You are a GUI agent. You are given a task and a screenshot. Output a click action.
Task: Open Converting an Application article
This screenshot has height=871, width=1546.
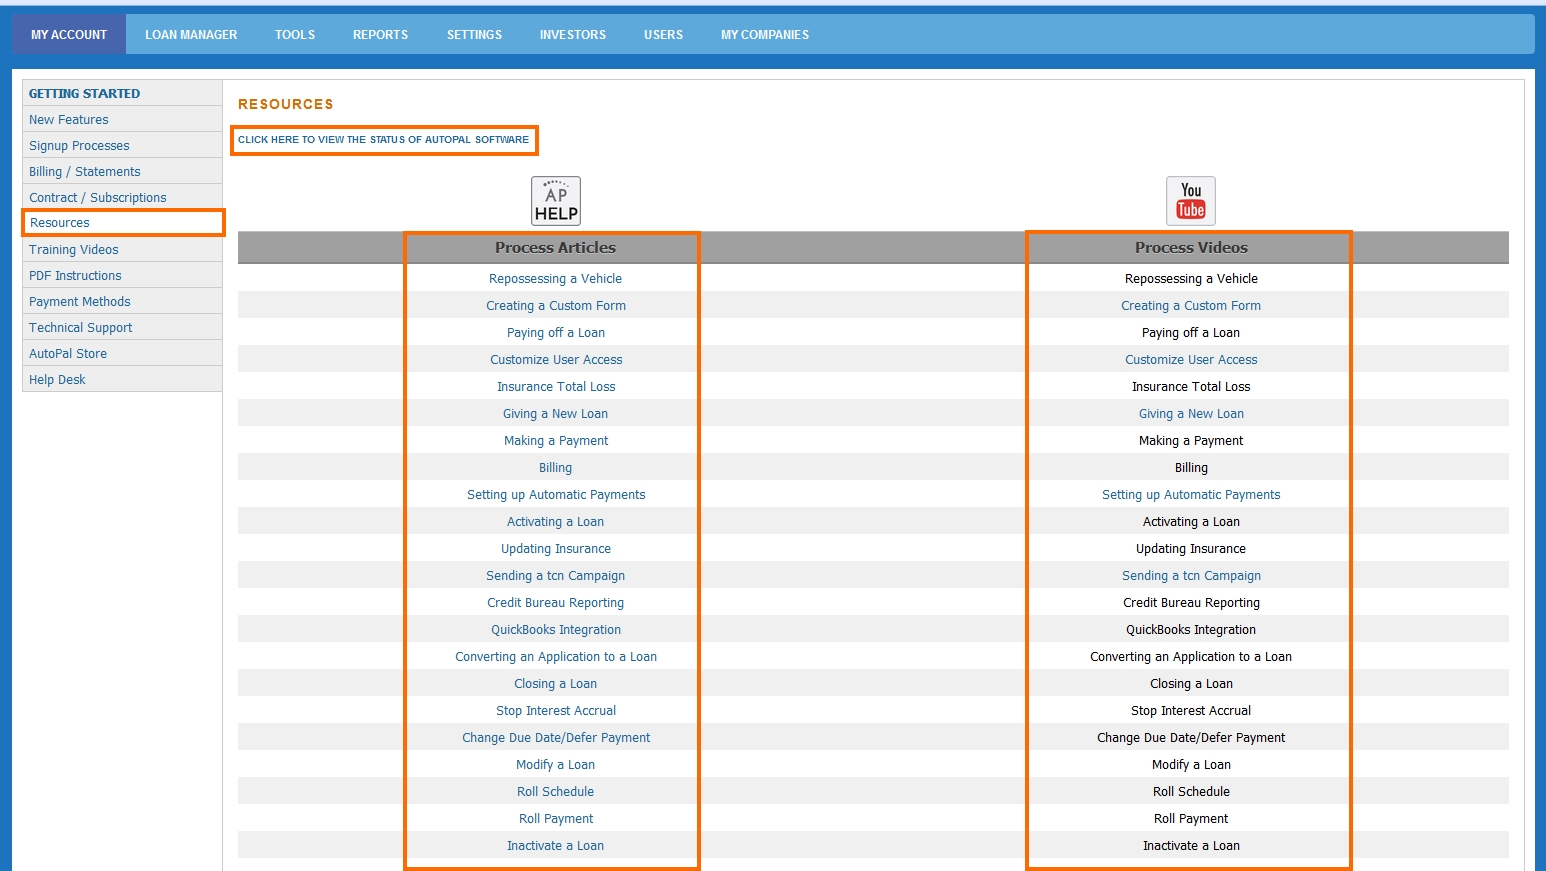pos(556,657)
